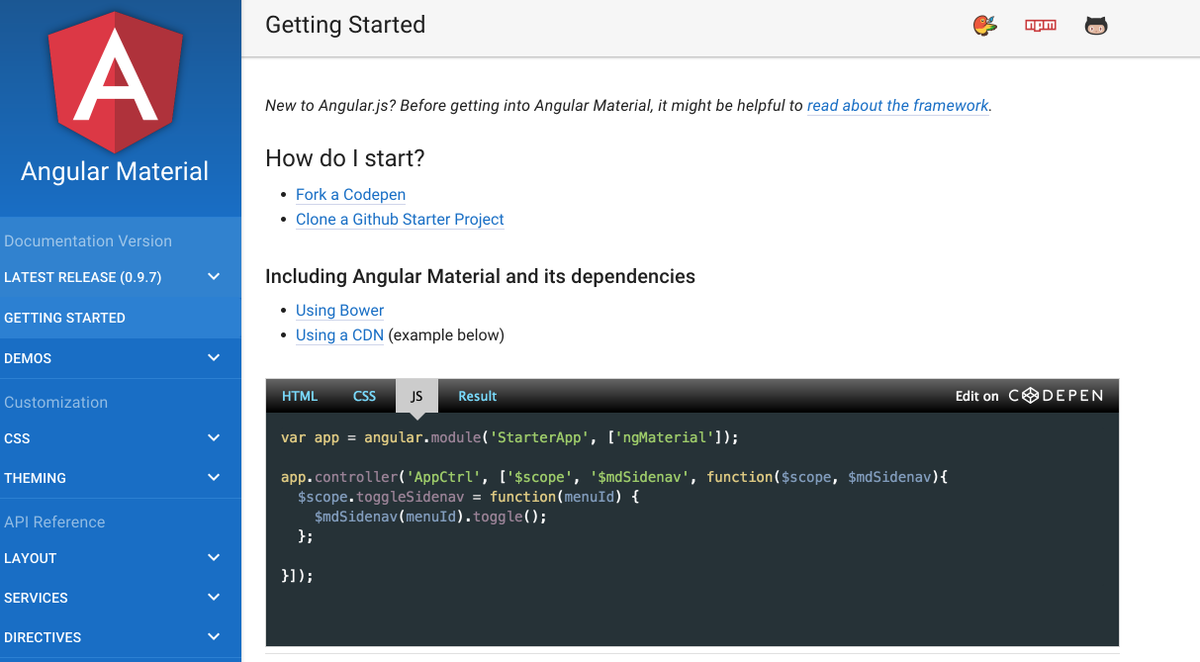Follow the 'read about the framework' link
Screen dimensions: 1200x662
(x=898, y=105)
